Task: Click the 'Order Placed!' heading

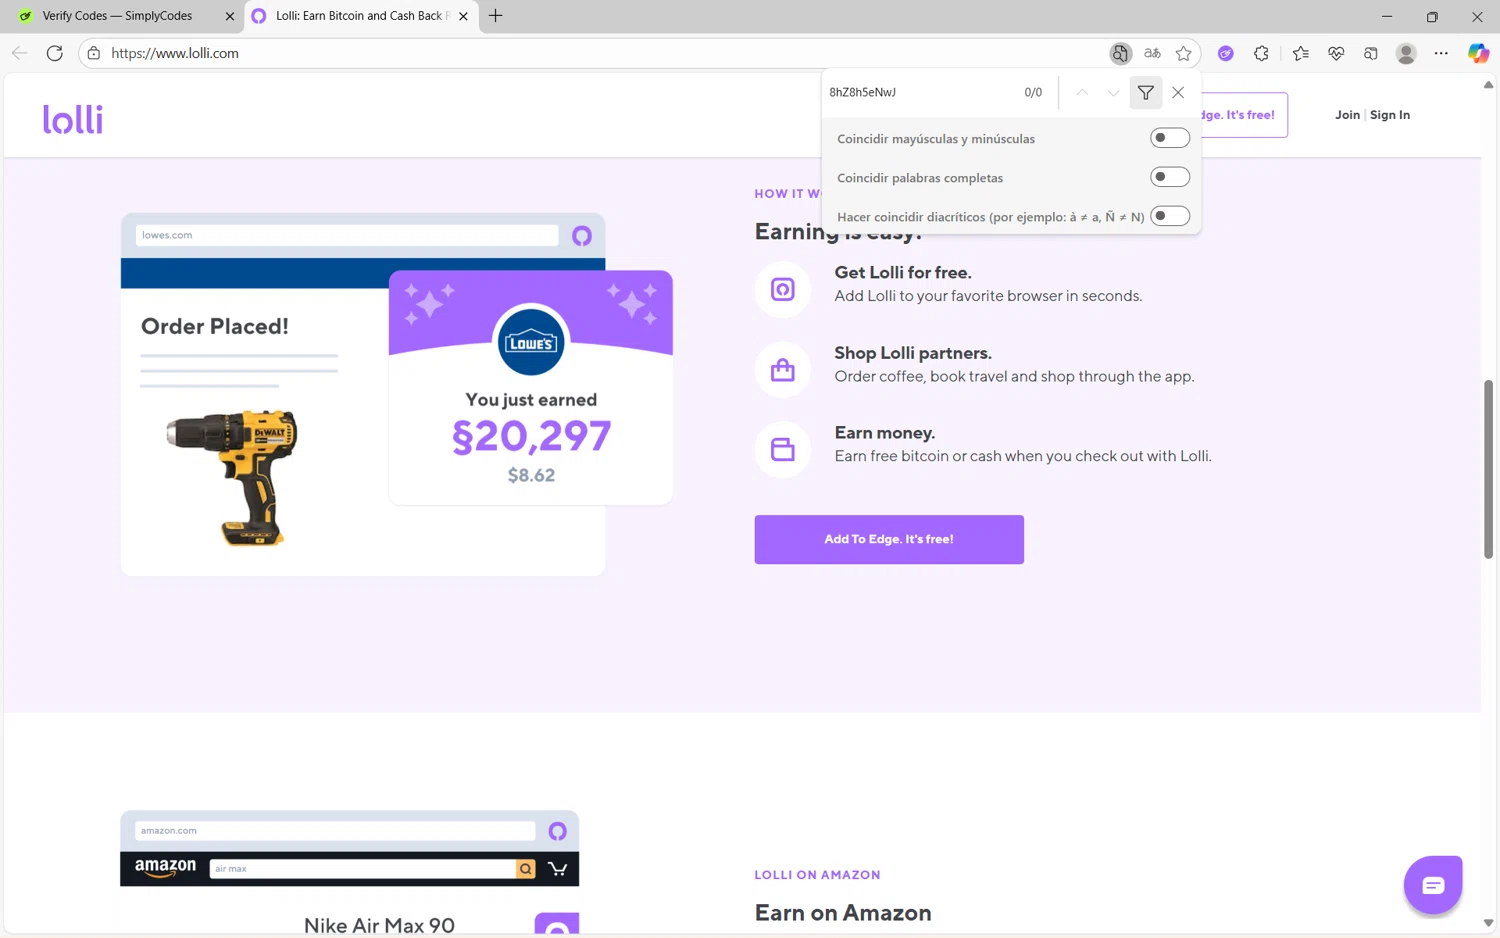Action: click(215, 326)
